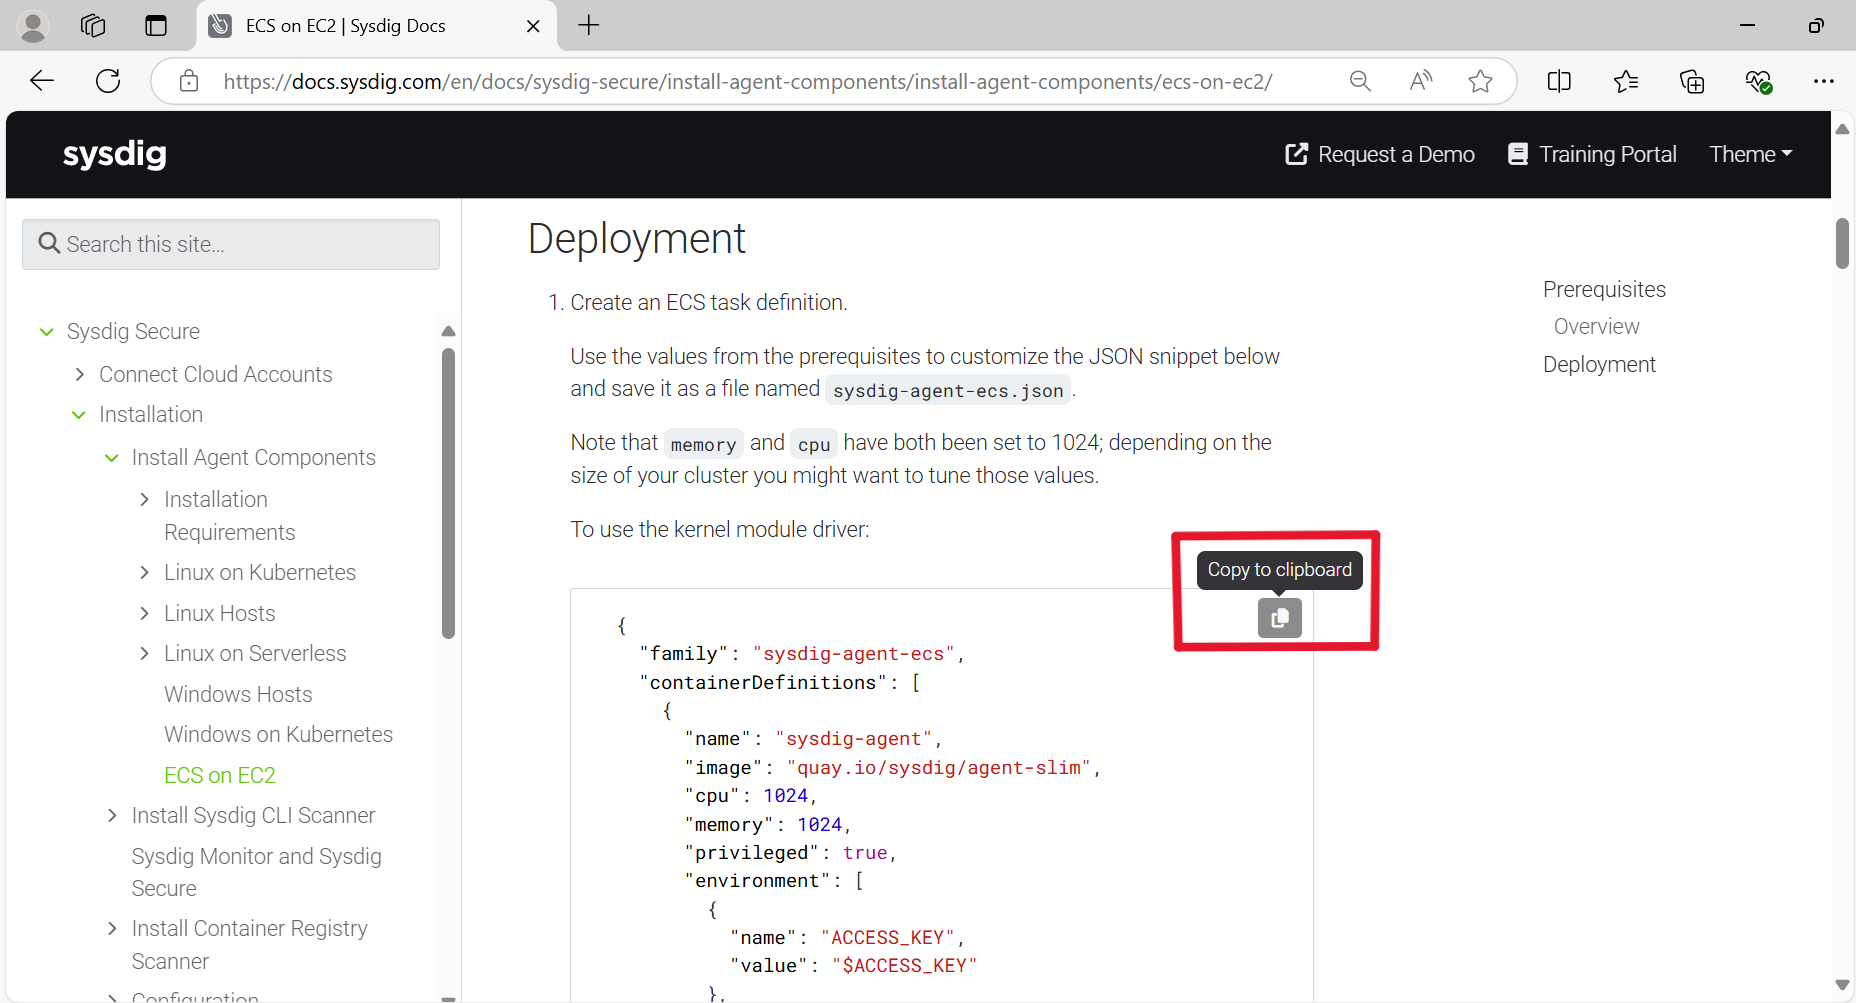This screenshot has width=1856, height=1003.
Task: Open Linux on Serverless page
Action: [x=255, y=653]
